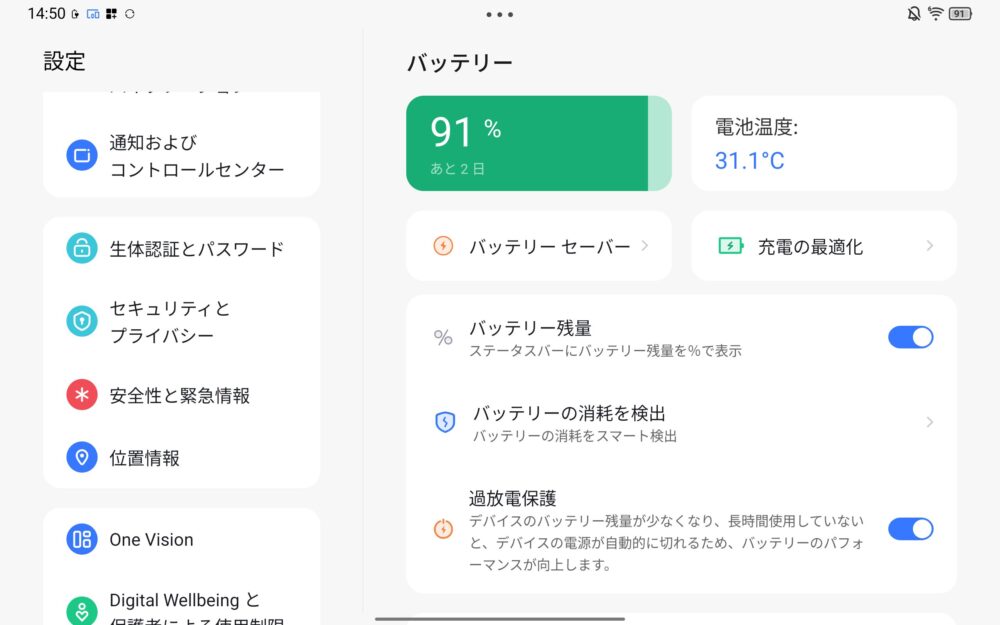The image size is (1000, 625).
Task: Click the orange battery saver icon
Action: click(443, 246)
